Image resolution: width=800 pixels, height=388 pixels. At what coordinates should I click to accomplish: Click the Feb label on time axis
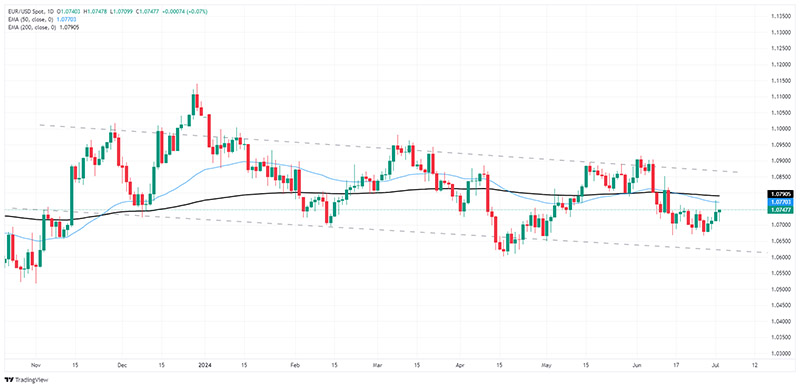(295, 365)
